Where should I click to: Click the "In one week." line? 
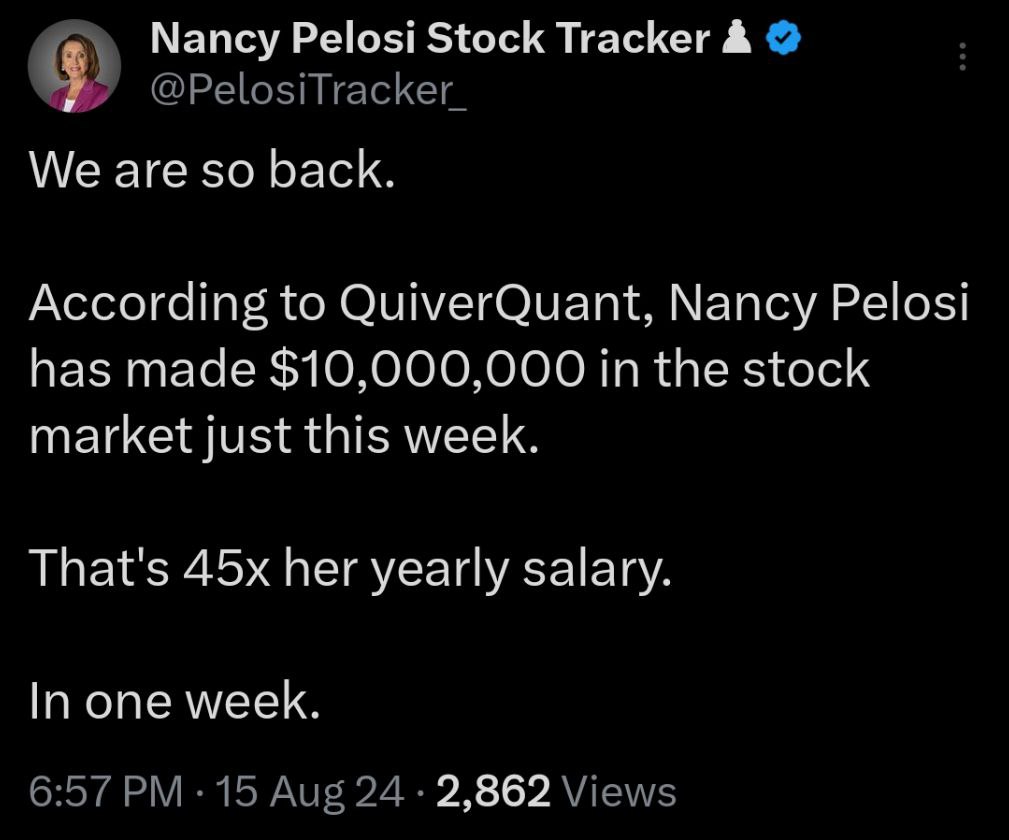[x=174, y=701]
